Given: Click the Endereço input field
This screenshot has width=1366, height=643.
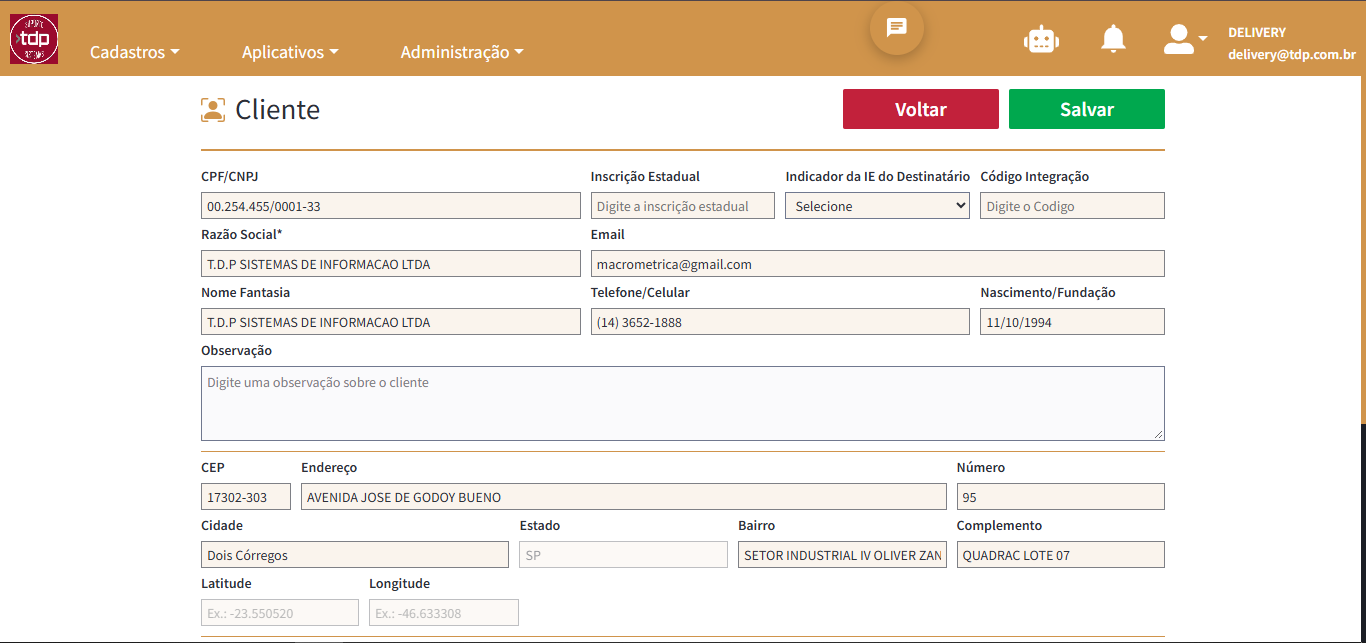Looking at the screenshot, I should coord(624,497).
